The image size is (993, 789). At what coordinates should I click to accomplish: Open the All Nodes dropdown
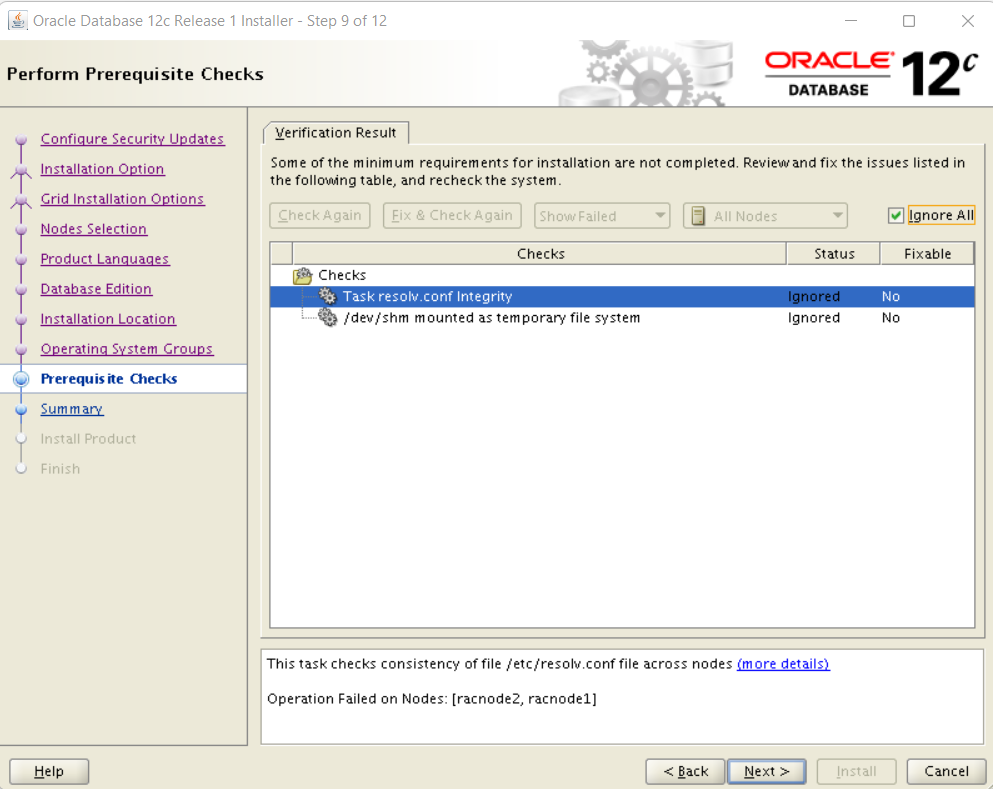(765, 216)
